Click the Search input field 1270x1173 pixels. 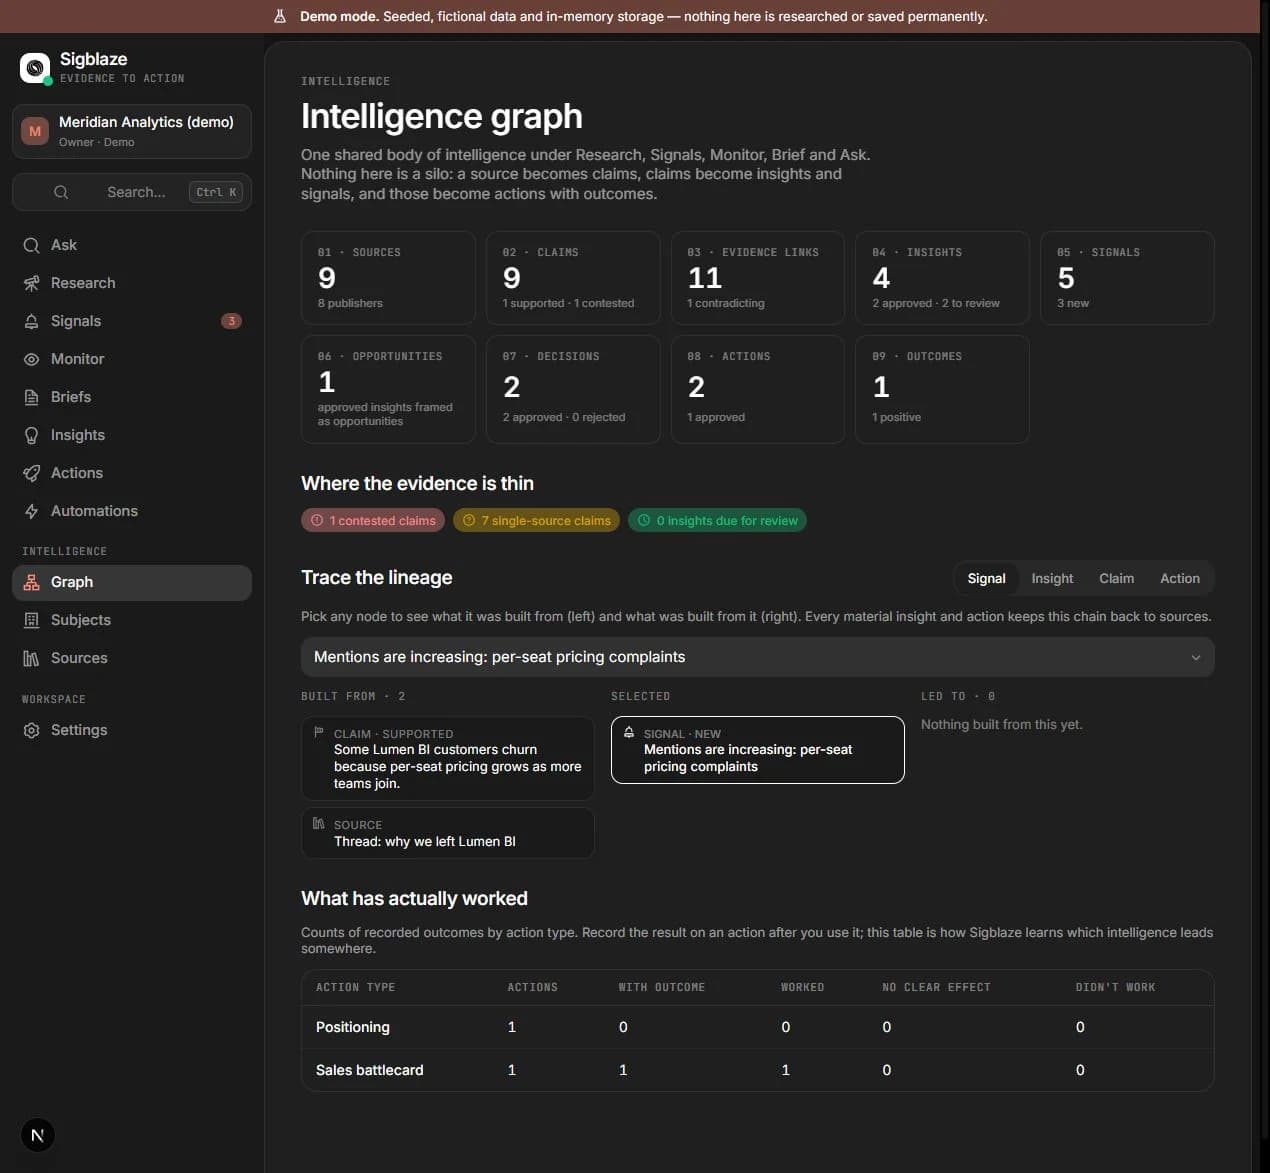coord(132,192)
